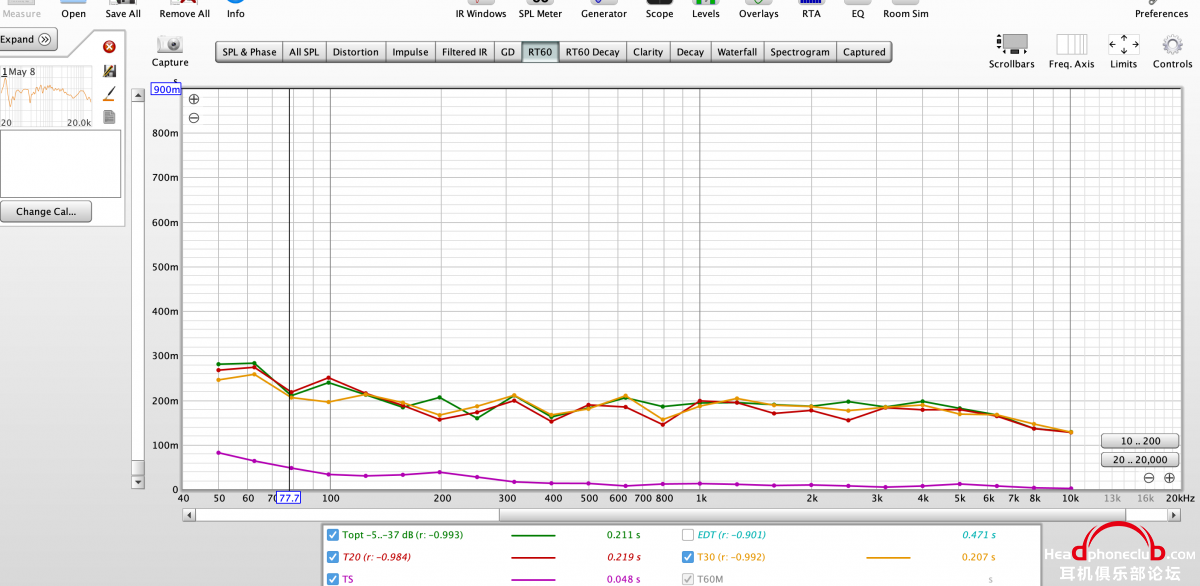This screenshot has height=586, width=1200.
Task: Switch to the Impulse tab
Action: pyautogui.click(x=410, y=52)
